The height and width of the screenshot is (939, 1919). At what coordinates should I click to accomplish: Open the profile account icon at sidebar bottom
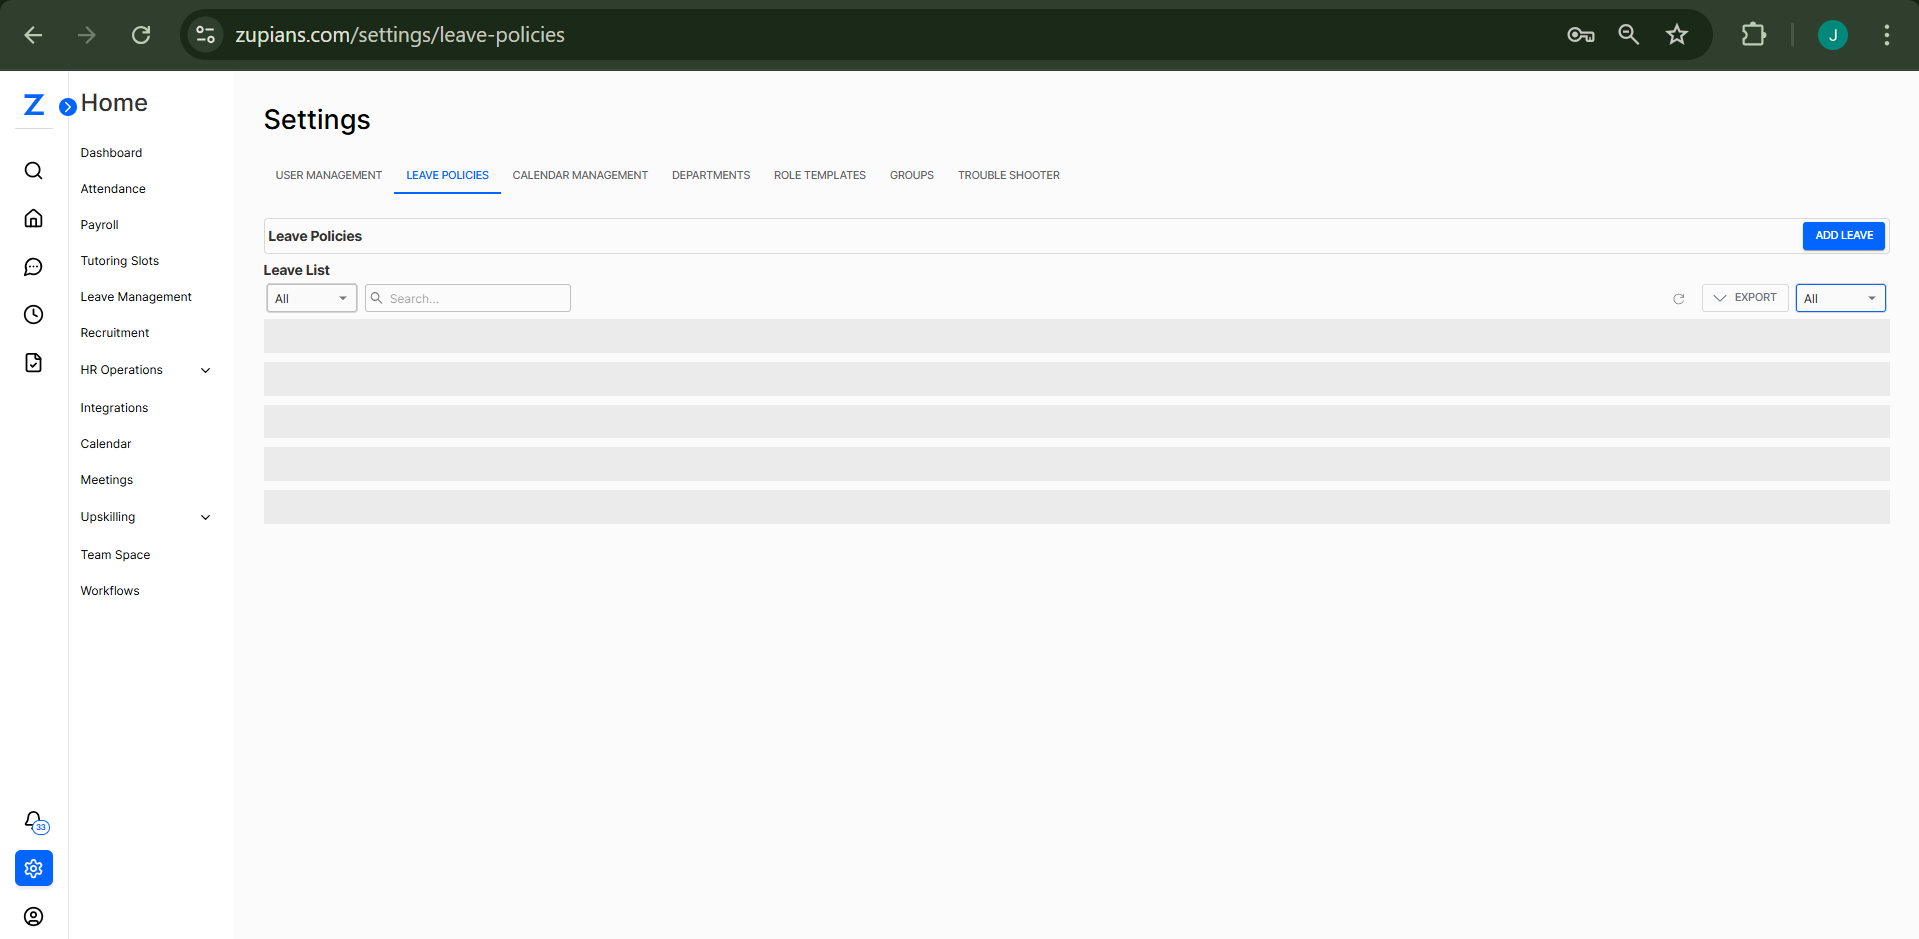pyautogui.click(x=33, y=916)
